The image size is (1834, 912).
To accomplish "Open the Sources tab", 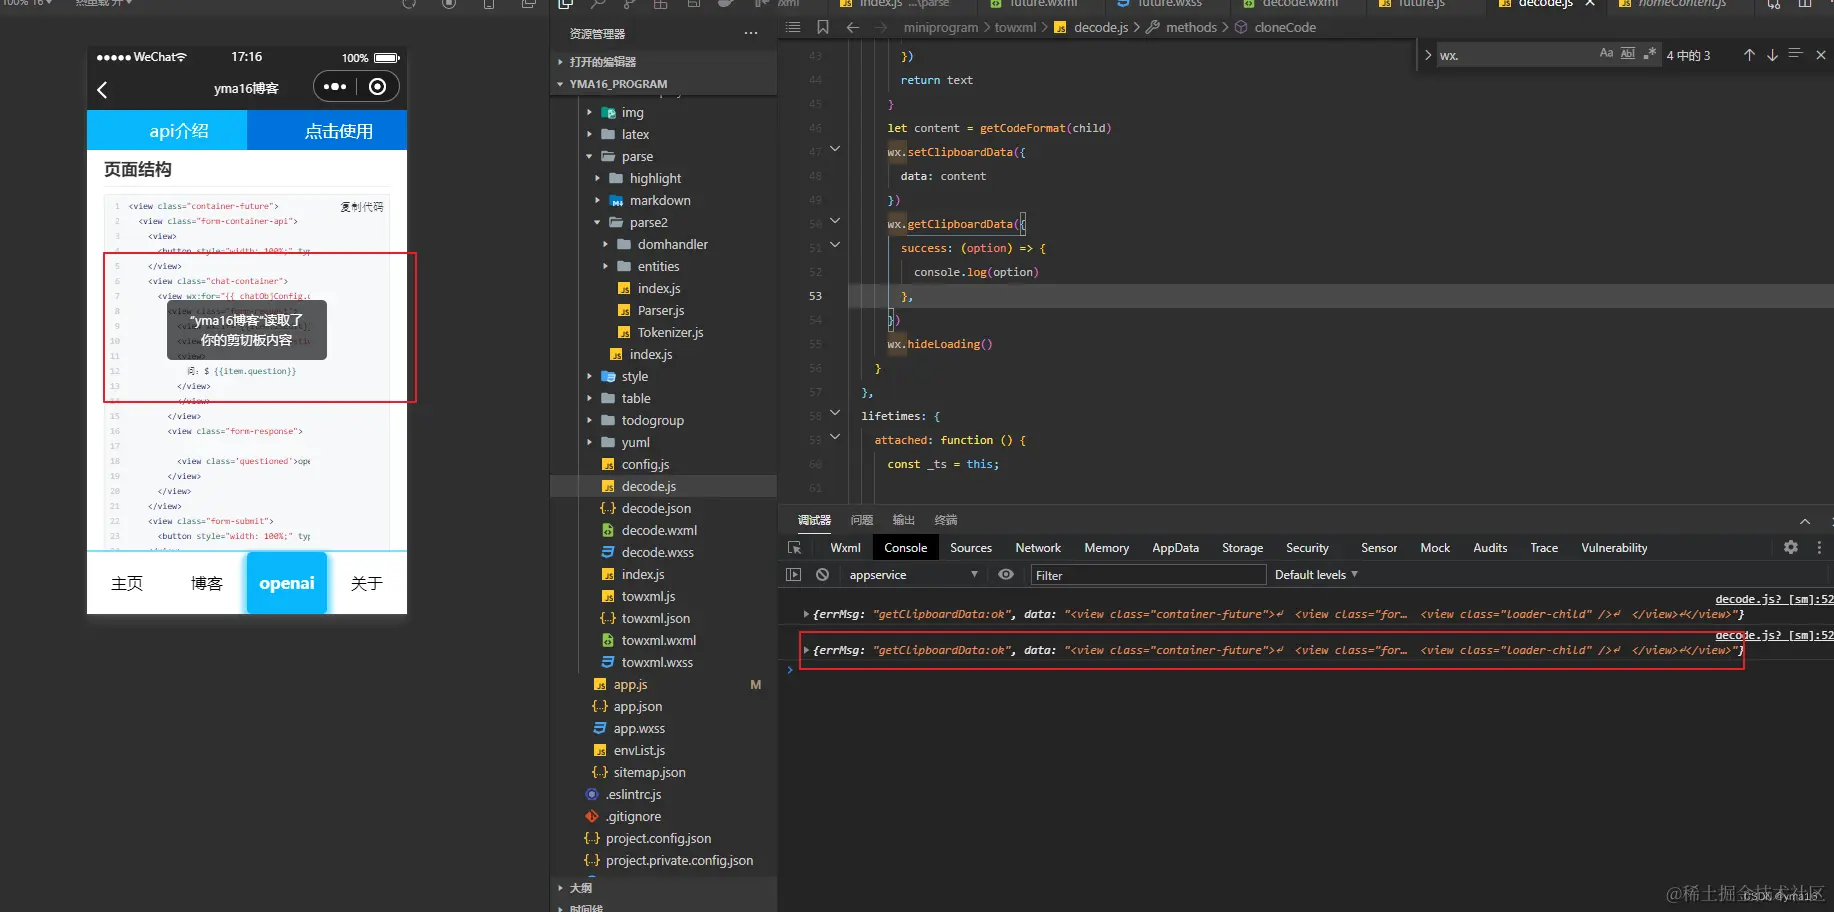I will coord(970,548).
